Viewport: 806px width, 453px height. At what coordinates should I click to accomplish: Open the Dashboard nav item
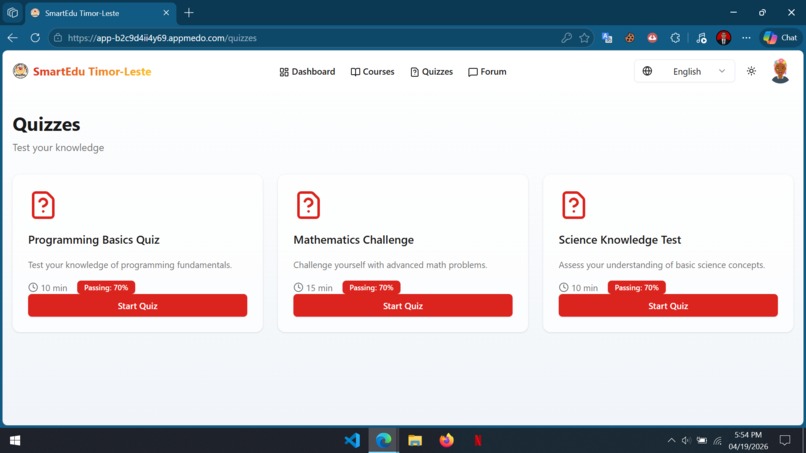tap(307, 71)
